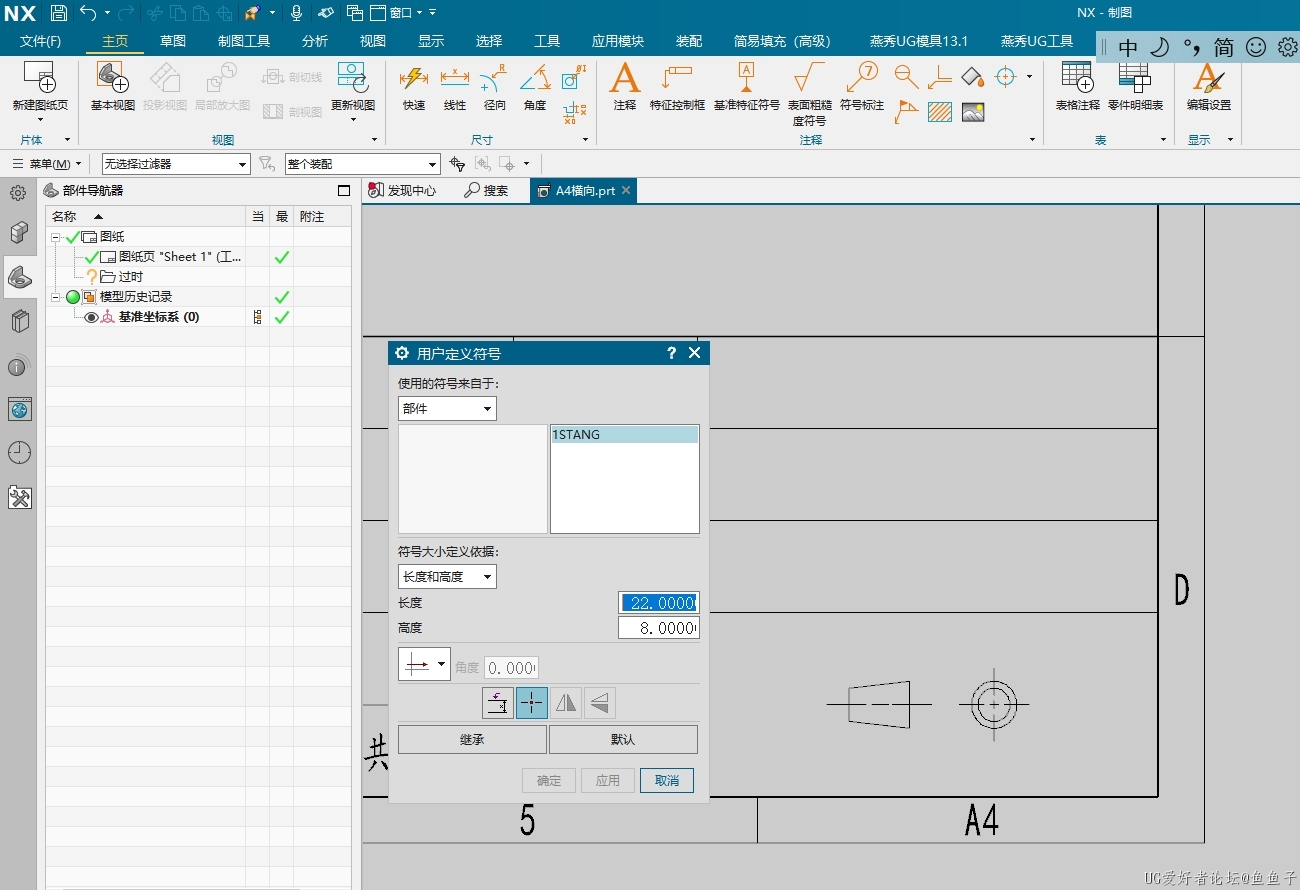Select 1STANG in the symbol list
The image size is (1300, 890).
tap(624, 435)
